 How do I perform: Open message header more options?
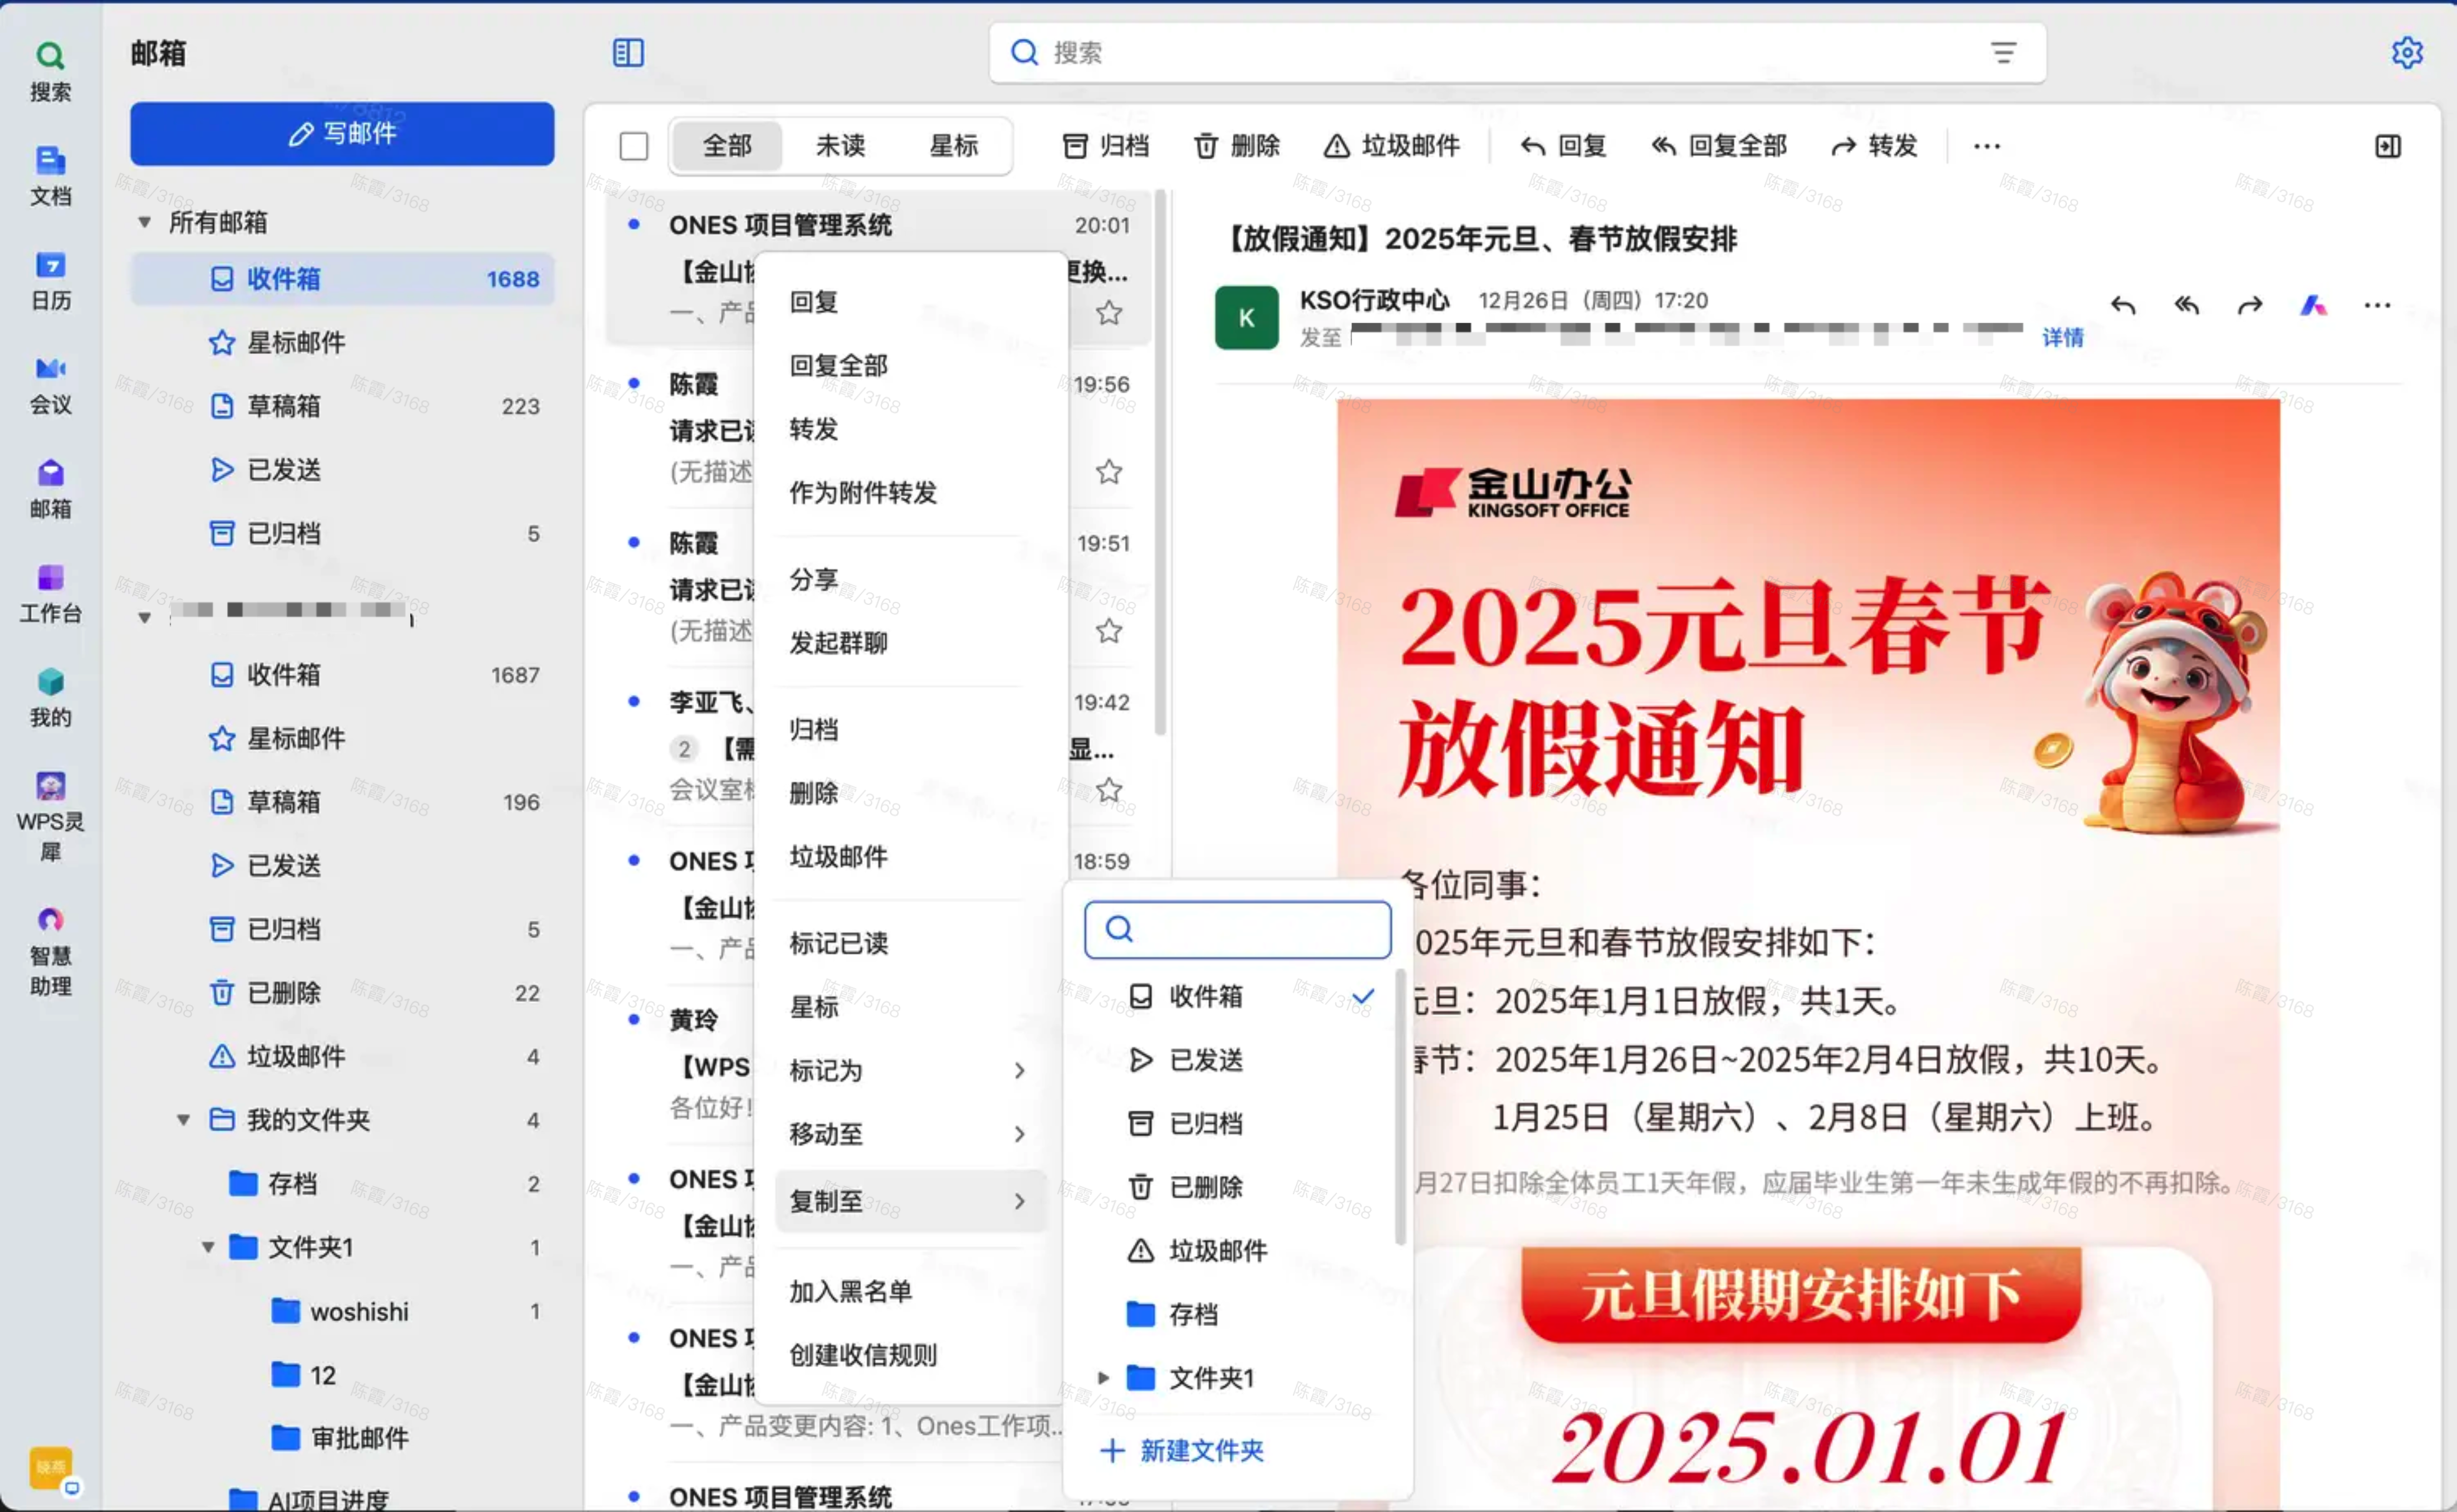click(x=2377, y=305)
